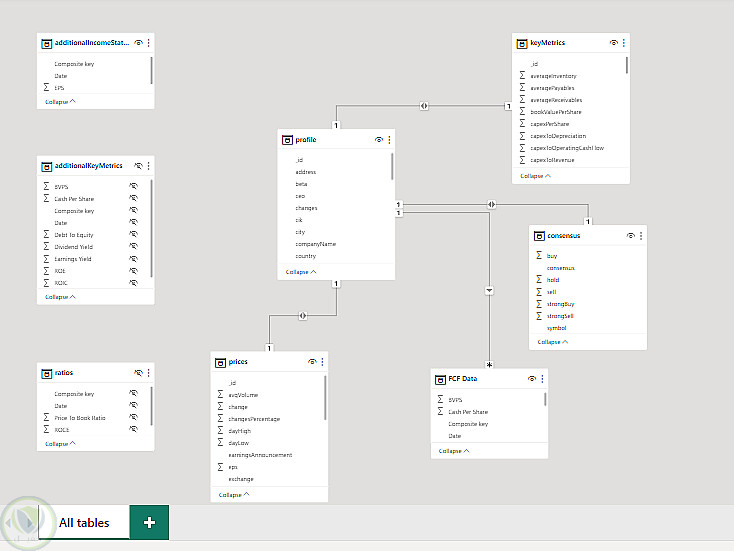Screen dimensions: 734x551
Task: Toggle visibility of profile table
Action: point(379,140)
